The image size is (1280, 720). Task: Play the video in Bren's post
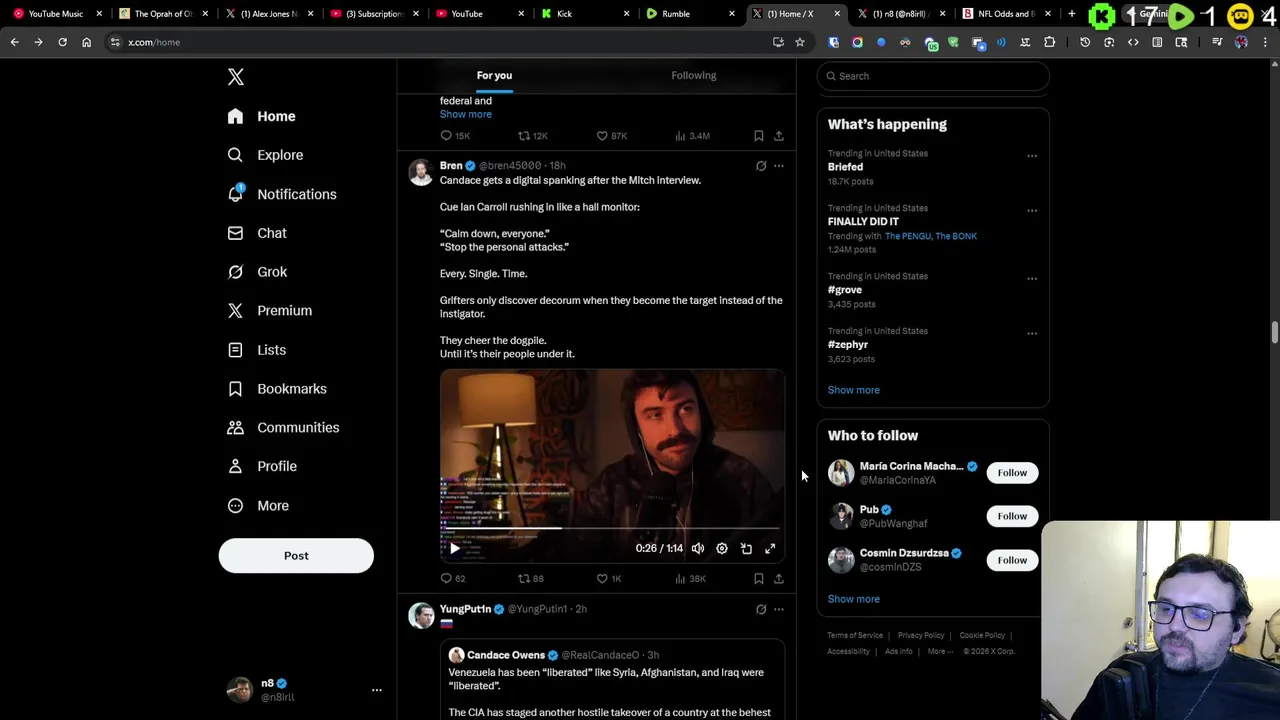click(455, 548)
